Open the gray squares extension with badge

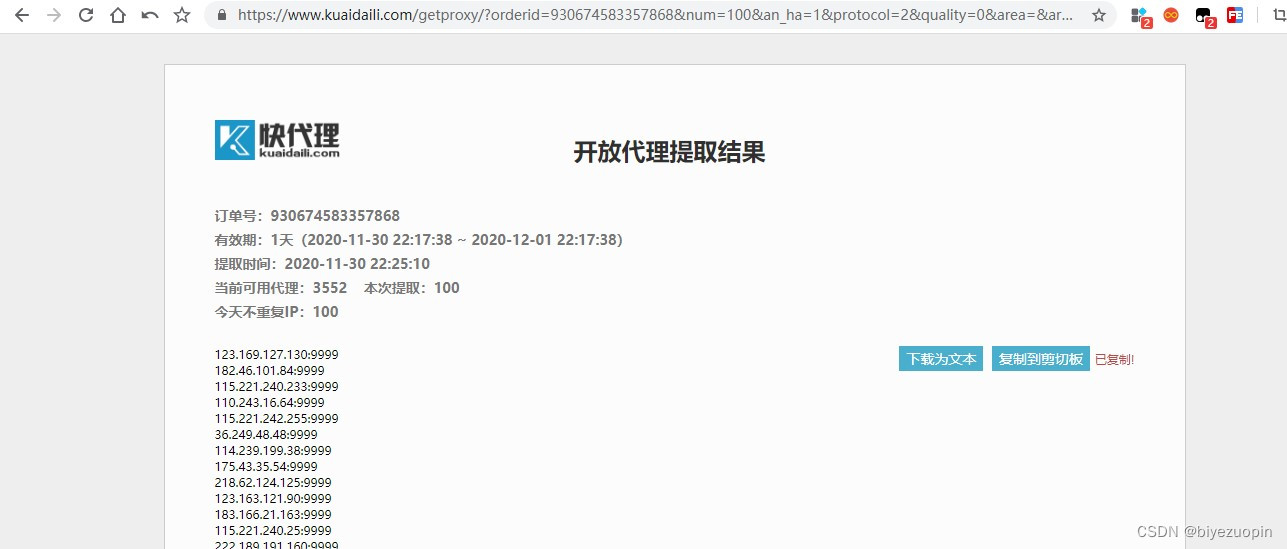(1140, 16)
